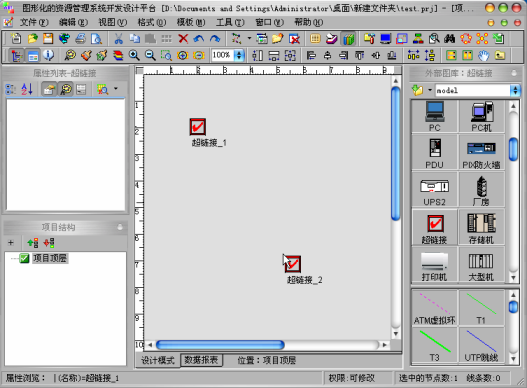Open the model library dropdown
The image size is (527, 388).
pos(515,90)
